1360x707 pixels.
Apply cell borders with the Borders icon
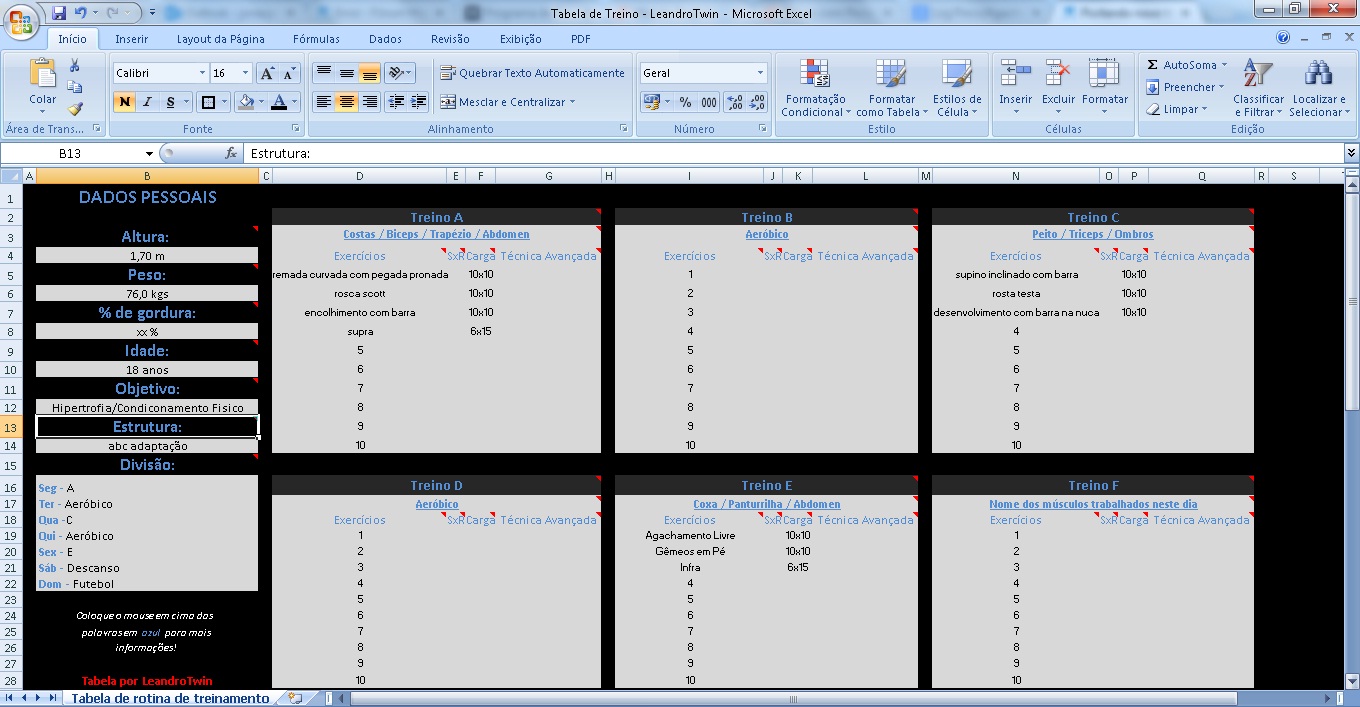pos(207,102)
